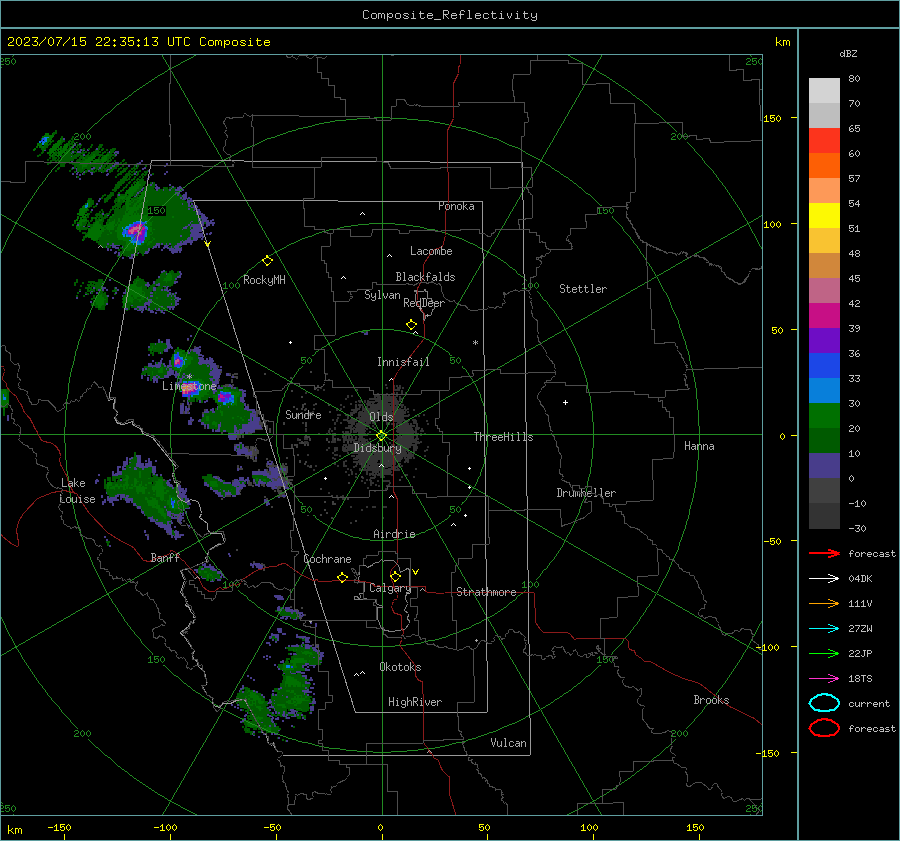Select the yellow diamond marker above Calgary

(x=395, y=576)
